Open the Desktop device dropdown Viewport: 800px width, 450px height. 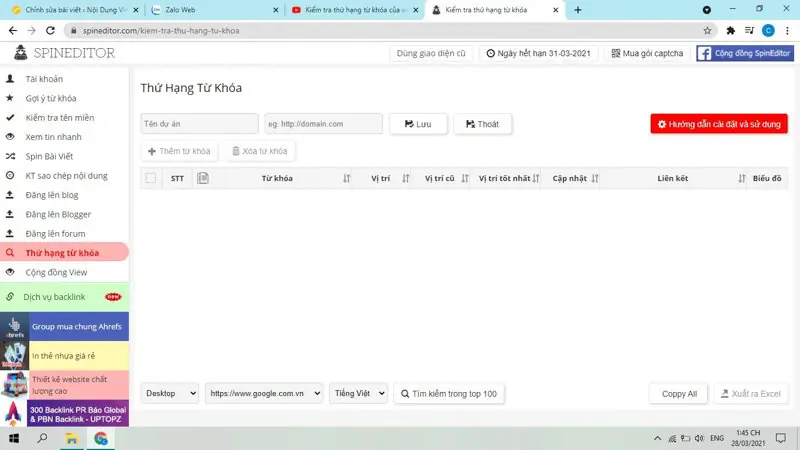pyautogui.click(x=169, y=393)
